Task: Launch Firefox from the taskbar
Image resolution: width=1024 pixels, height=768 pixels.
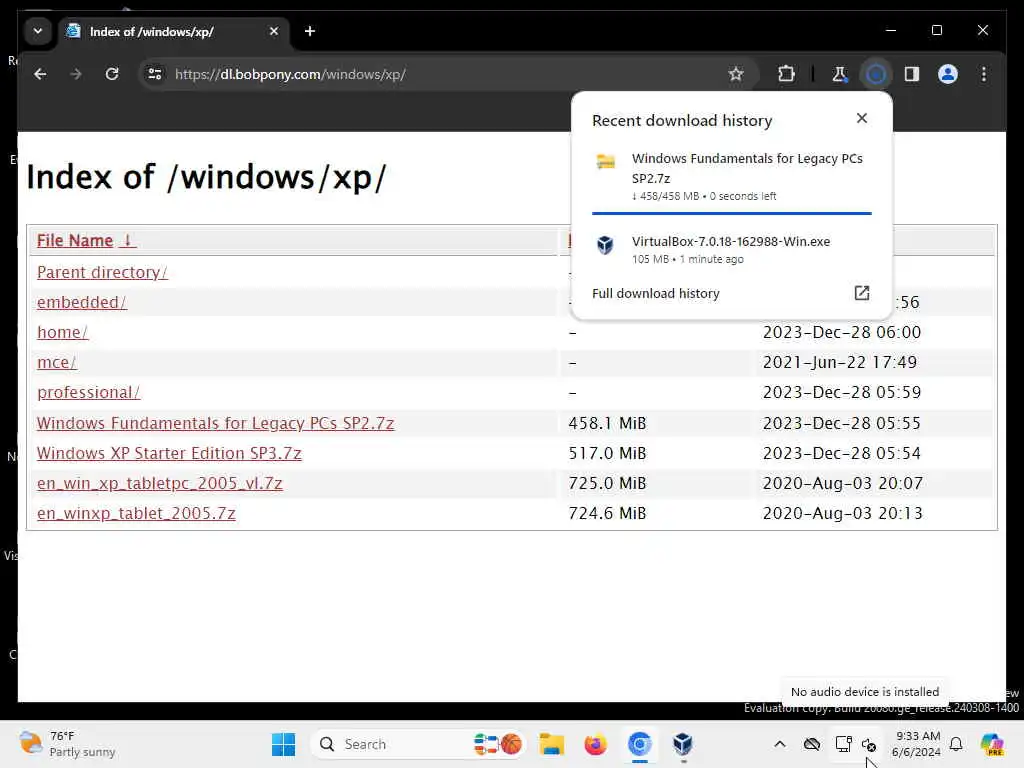Action: pyautogui.click(x=596, y=744)
